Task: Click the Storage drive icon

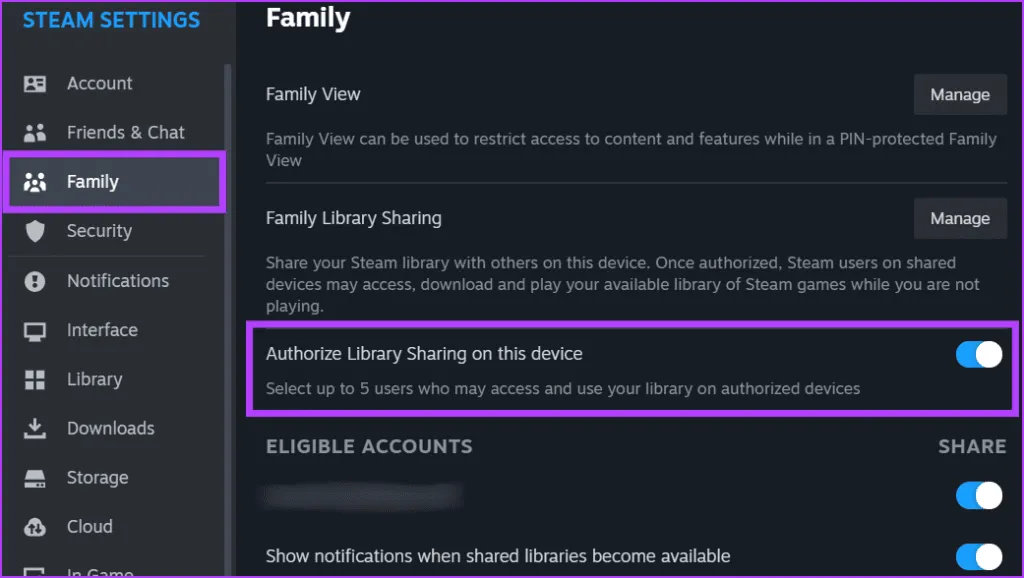Action: pos(35,478)
